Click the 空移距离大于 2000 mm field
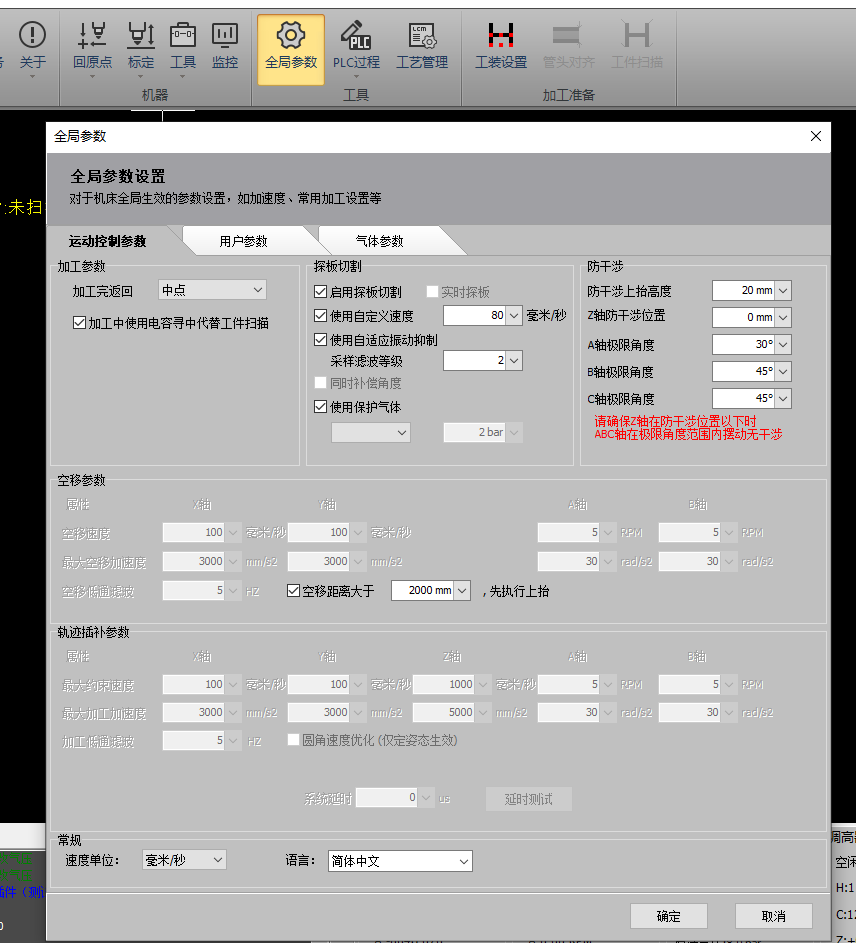The image size is (856, 943). (x=423, y=591)
